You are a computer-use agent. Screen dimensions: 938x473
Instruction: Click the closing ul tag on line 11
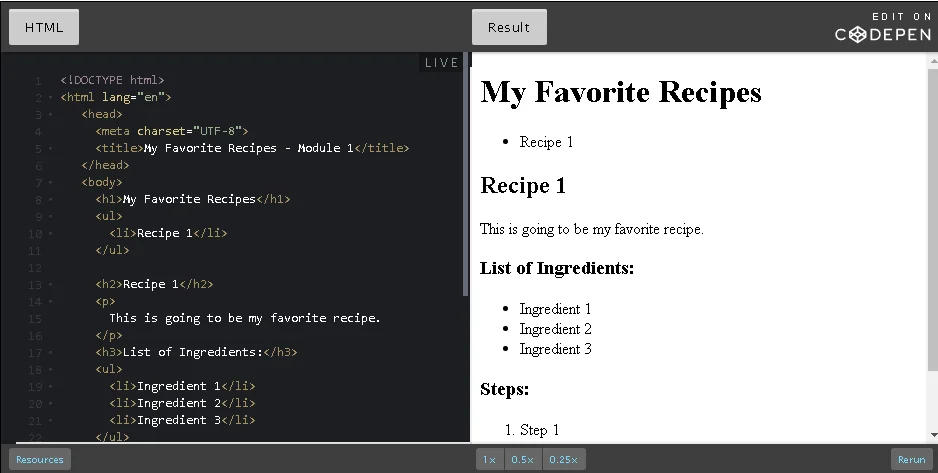click(x=112, y=251)
